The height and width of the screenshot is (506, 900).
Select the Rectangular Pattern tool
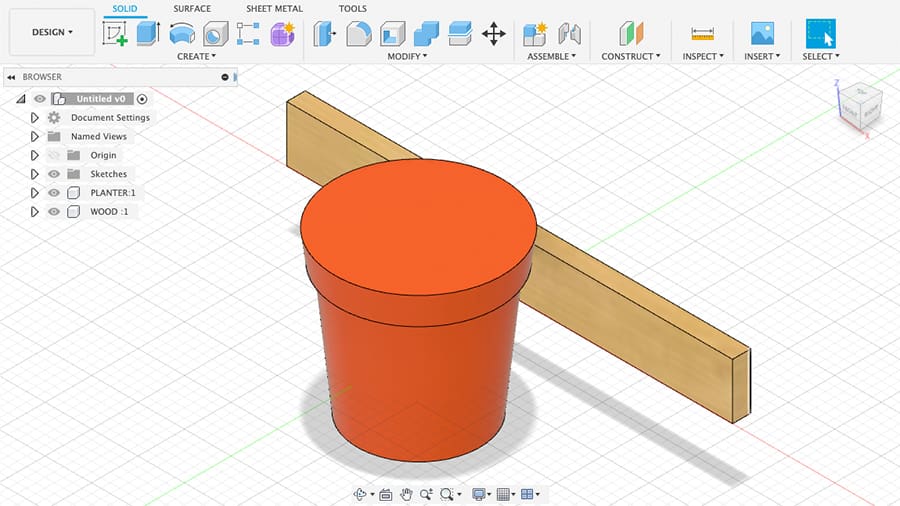tap(248, 33)
